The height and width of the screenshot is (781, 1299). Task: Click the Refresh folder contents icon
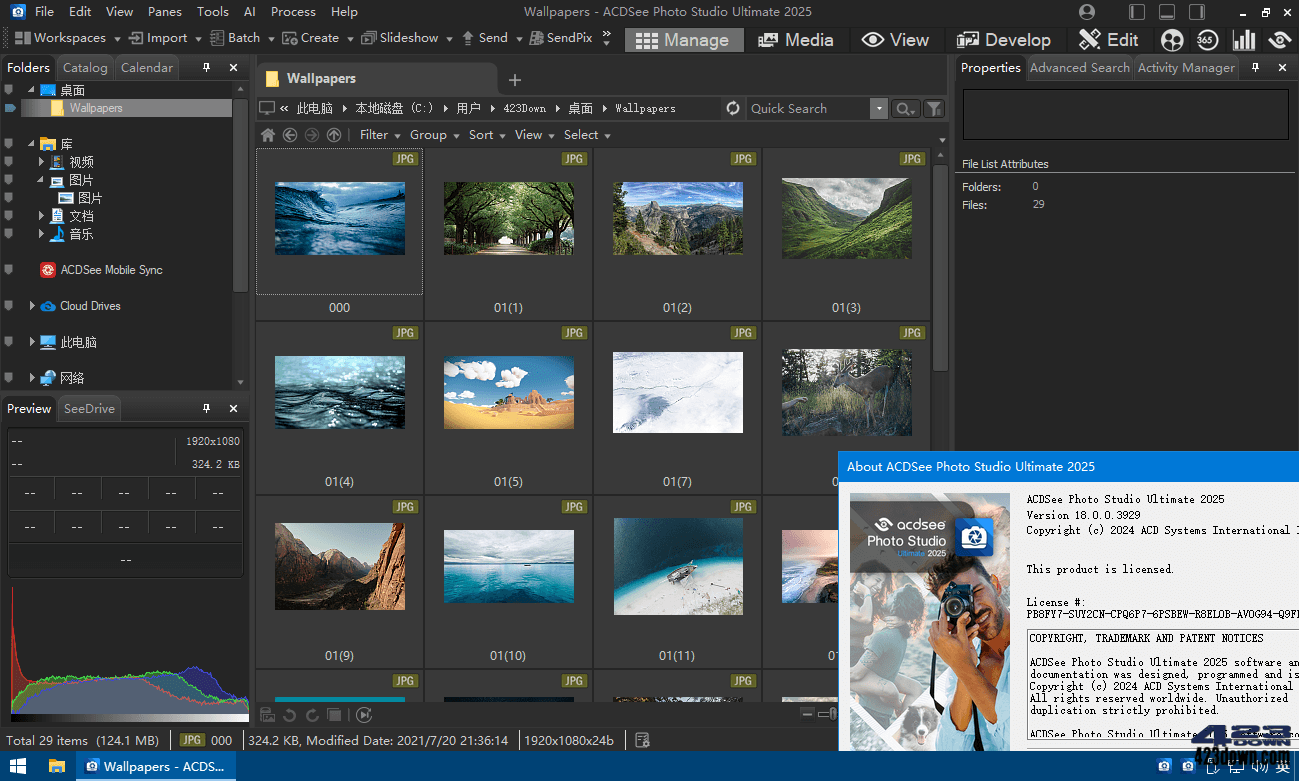click(x=733, y=108)
